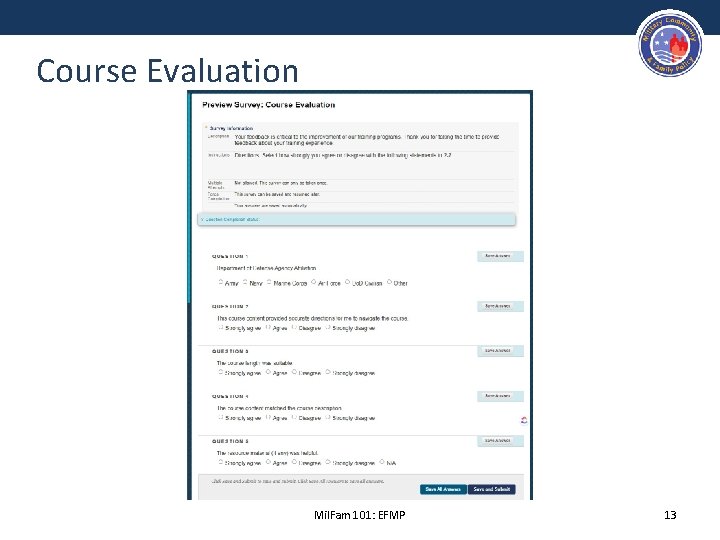Select Disagree for Question 5

tap(294, 462)
